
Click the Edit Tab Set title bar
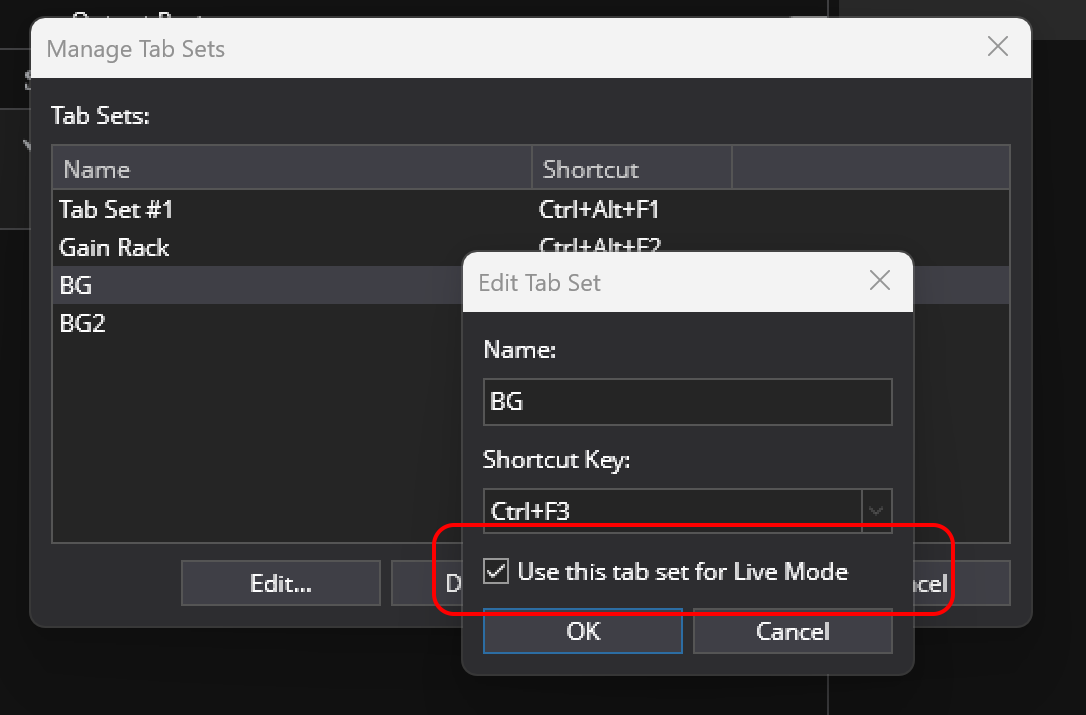pyautogui.click(x=660, y=282)
